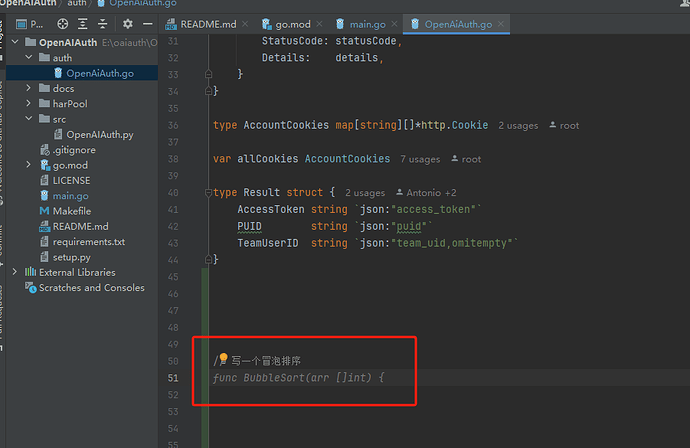The height and width of the screenshot is (448, 690).
Task: Click the auth breadcrumb
Action: pyautogui.click(x=77, y=3)
